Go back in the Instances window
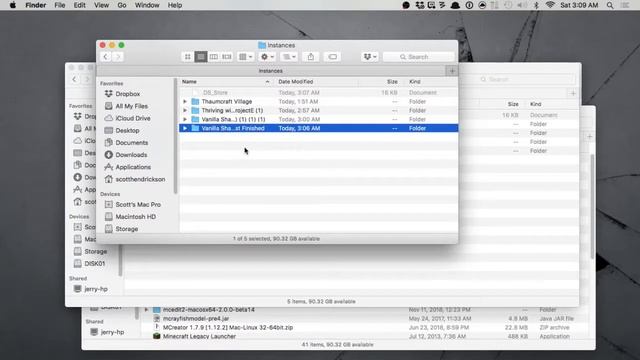 coord(105,57)
